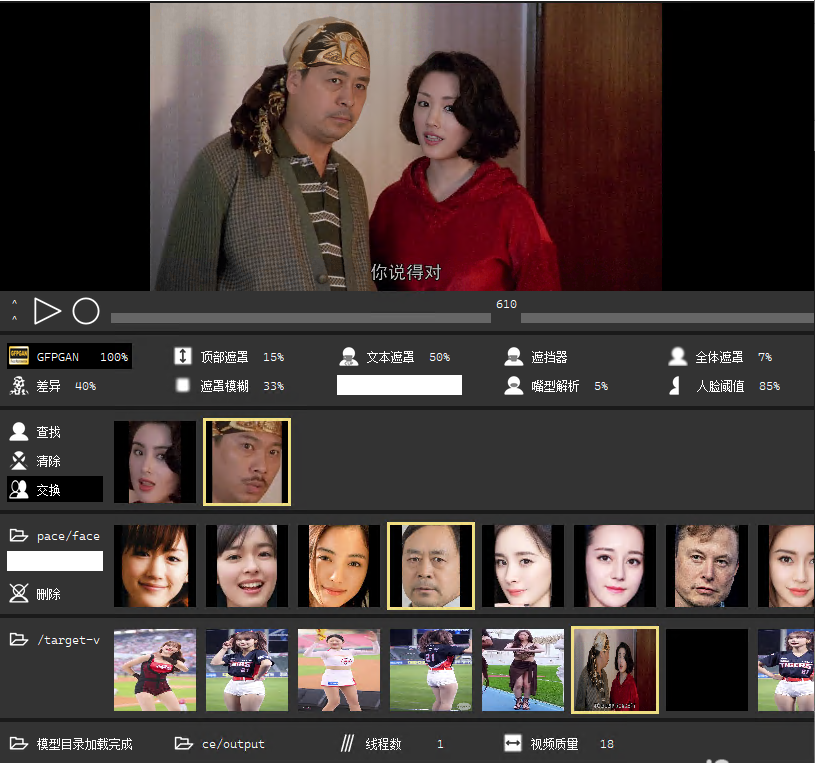Toggle the 差异 icon
Image resolution: width=815 pixels, height=763 pixels.
(19, 386)
